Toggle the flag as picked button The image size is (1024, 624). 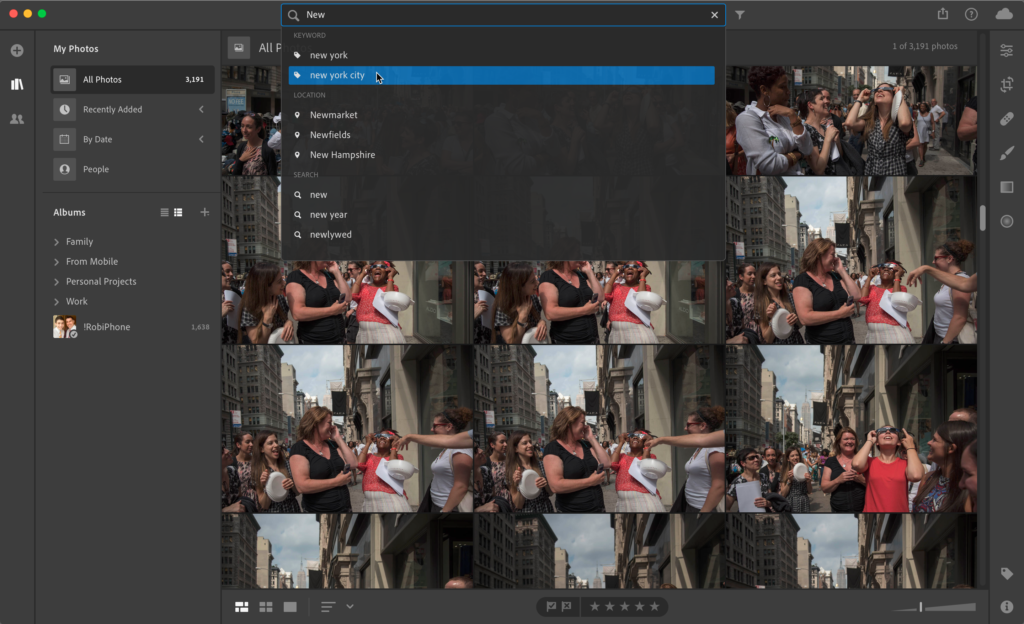tap(551, 606)
